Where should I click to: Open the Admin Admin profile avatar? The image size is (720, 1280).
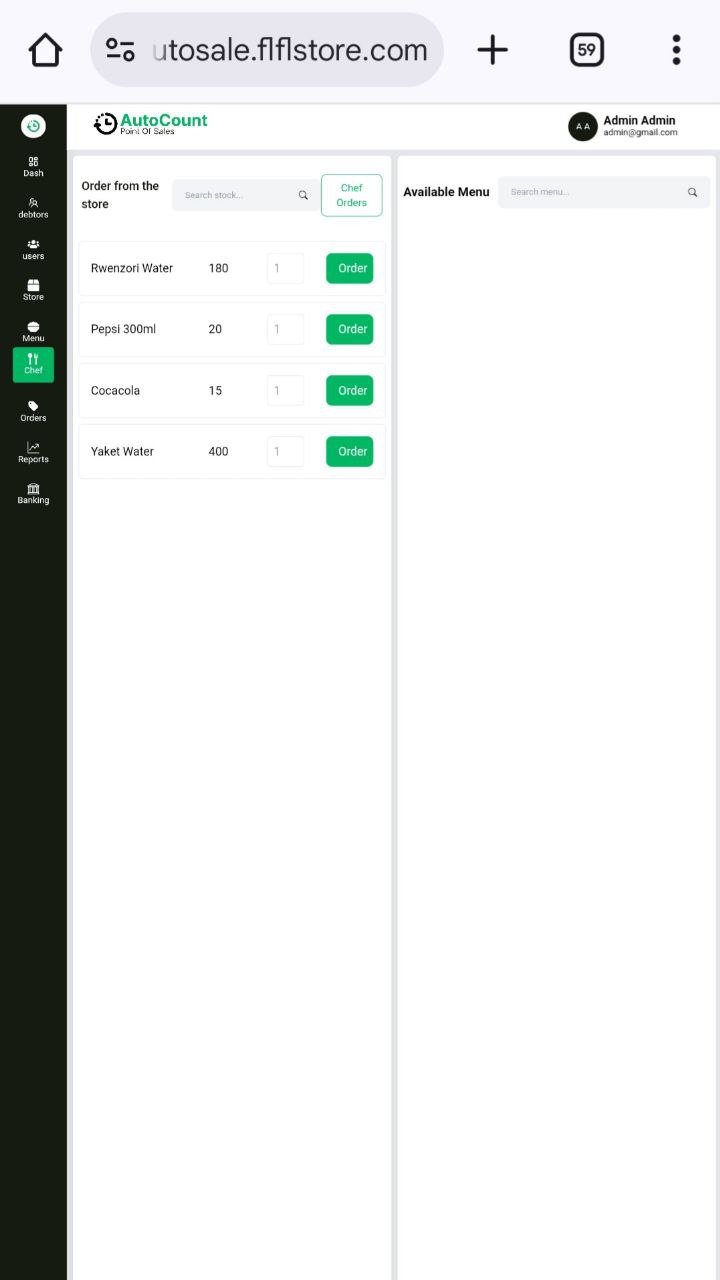click(x=583, y=126)
